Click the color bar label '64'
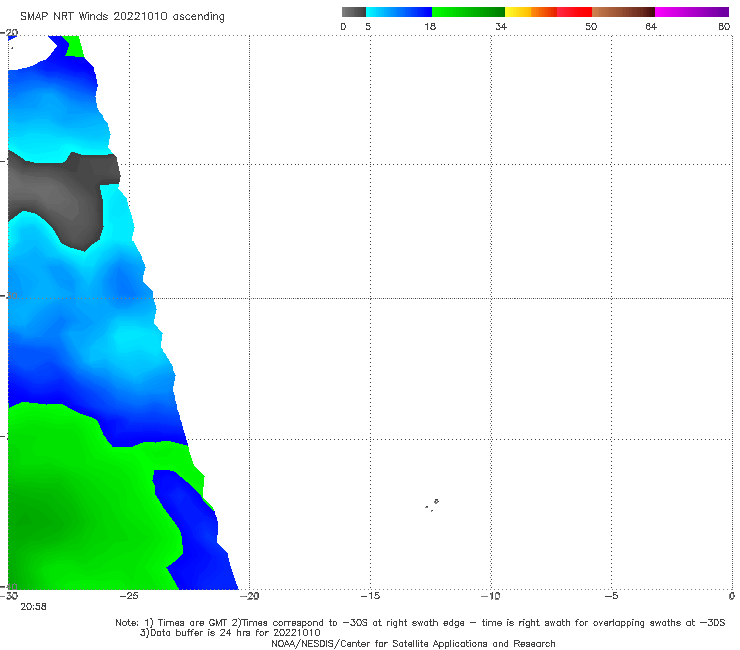740x650 pixels. coord(651,26)
